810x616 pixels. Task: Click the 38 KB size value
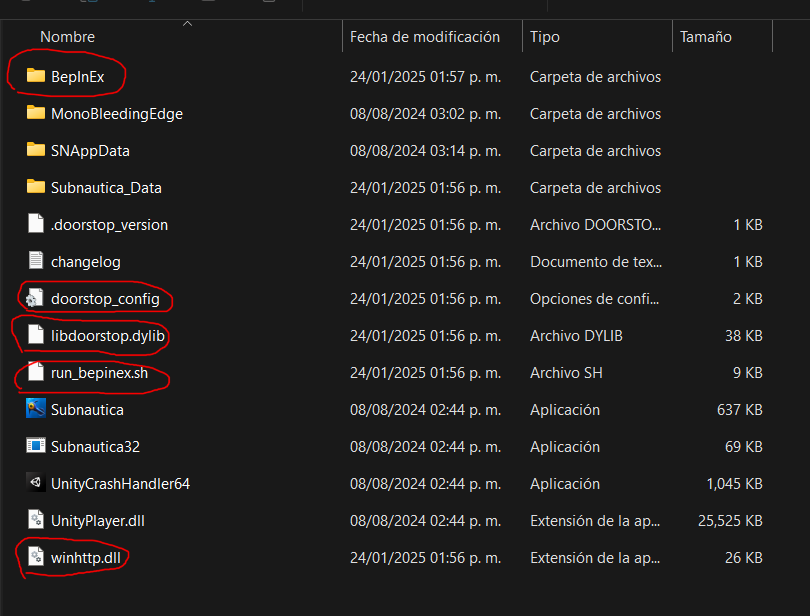tap(744, 336)
